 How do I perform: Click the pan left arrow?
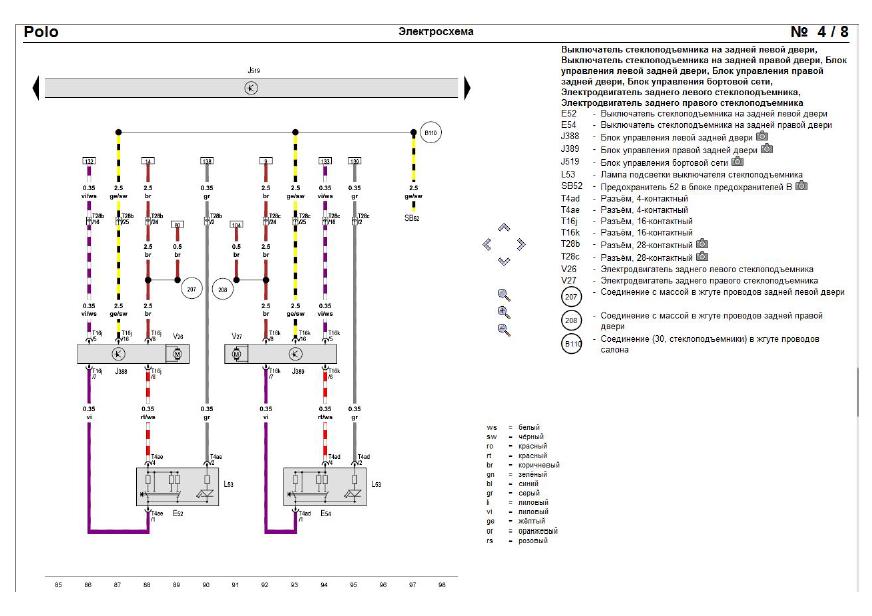point(487,244)
